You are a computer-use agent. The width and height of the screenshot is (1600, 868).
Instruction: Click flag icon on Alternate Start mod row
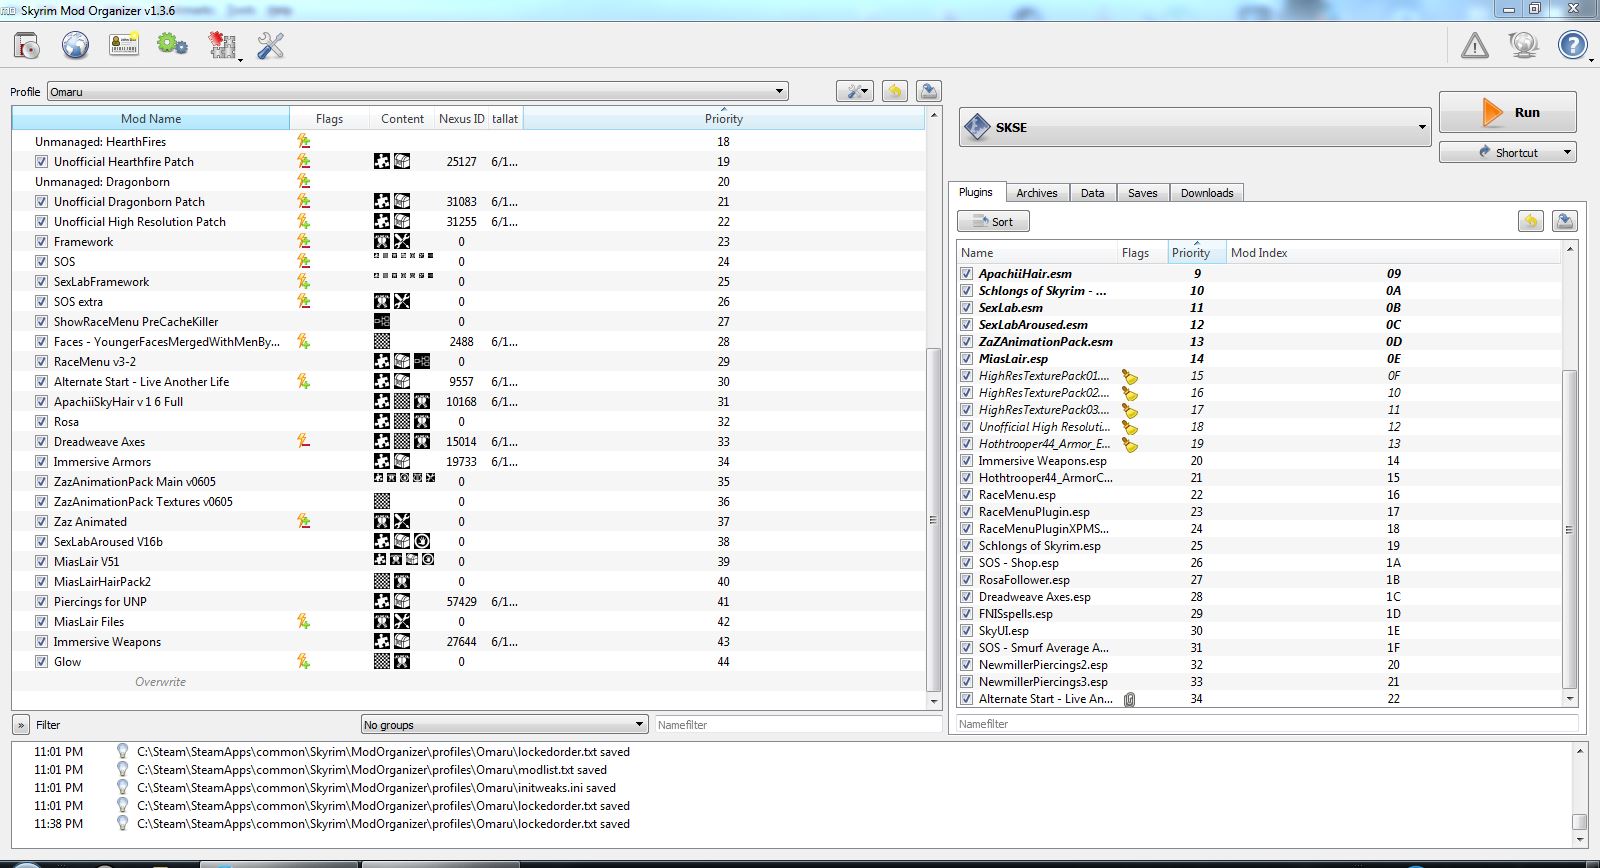[x=303, y=381]
